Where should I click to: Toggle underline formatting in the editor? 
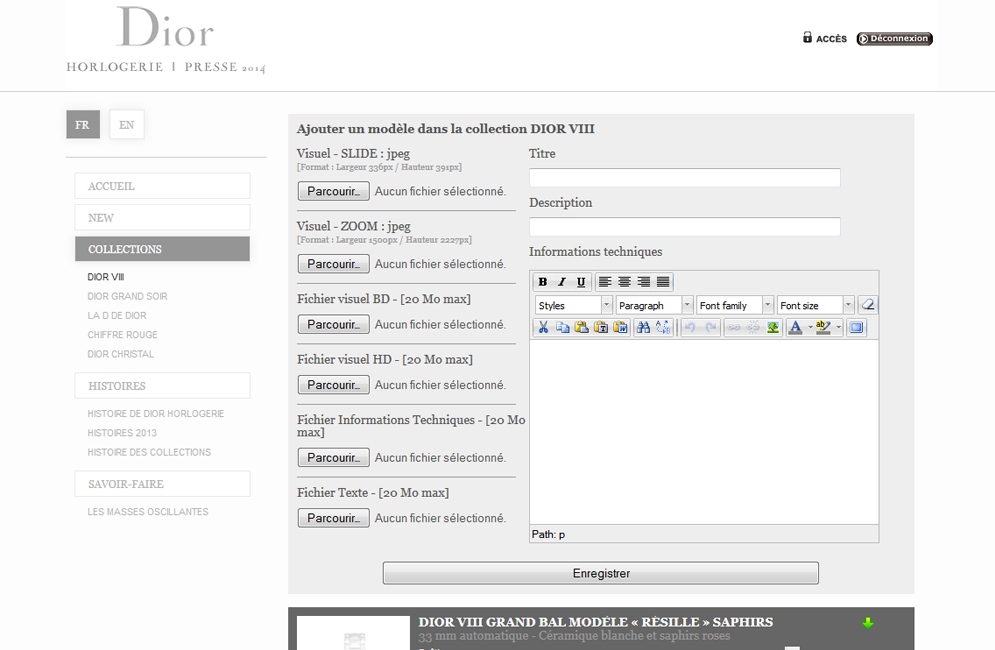click(x=581, y=282)
